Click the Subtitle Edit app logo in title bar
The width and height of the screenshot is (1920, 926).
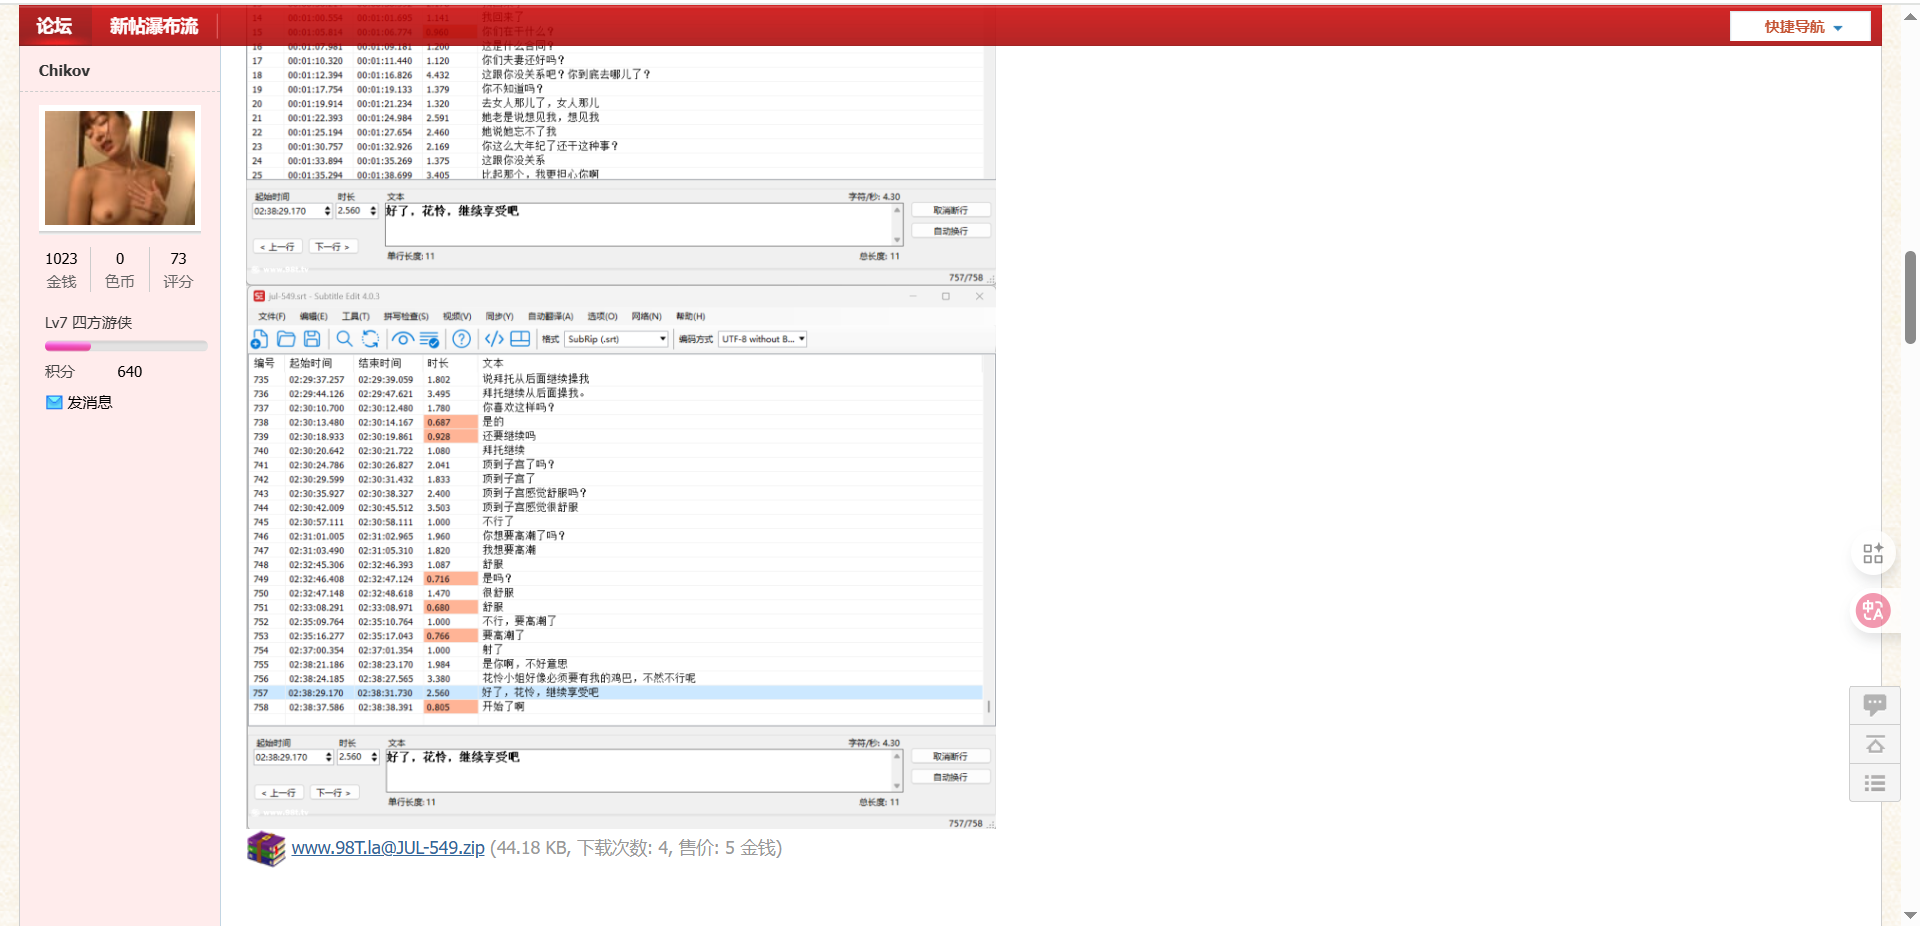259,296
